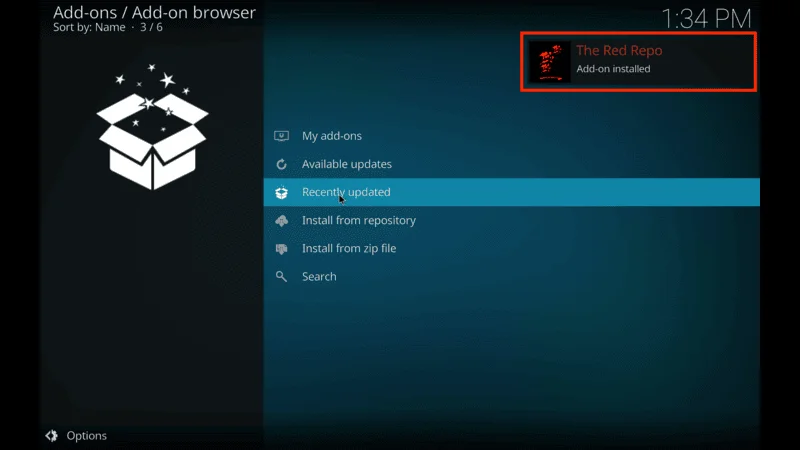Viewport: 800px width, 450px height.
Task: Open the Options label at the bottom
Action: (x=86, y=436)
